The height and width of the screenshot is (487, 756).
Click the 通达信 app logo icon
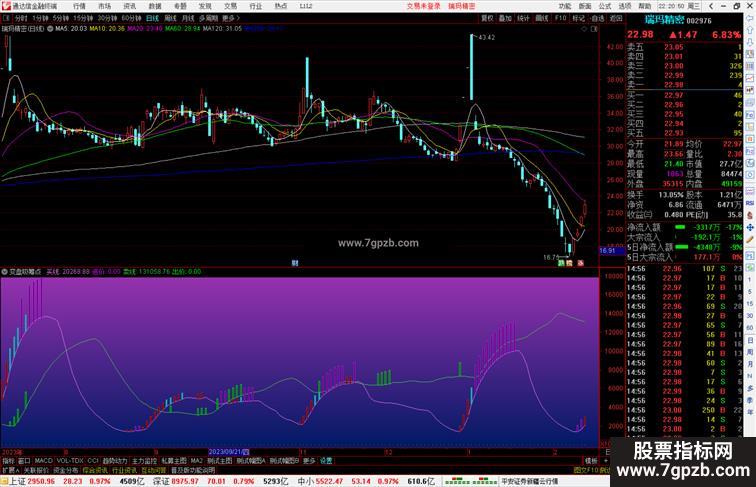pos(6,6)
